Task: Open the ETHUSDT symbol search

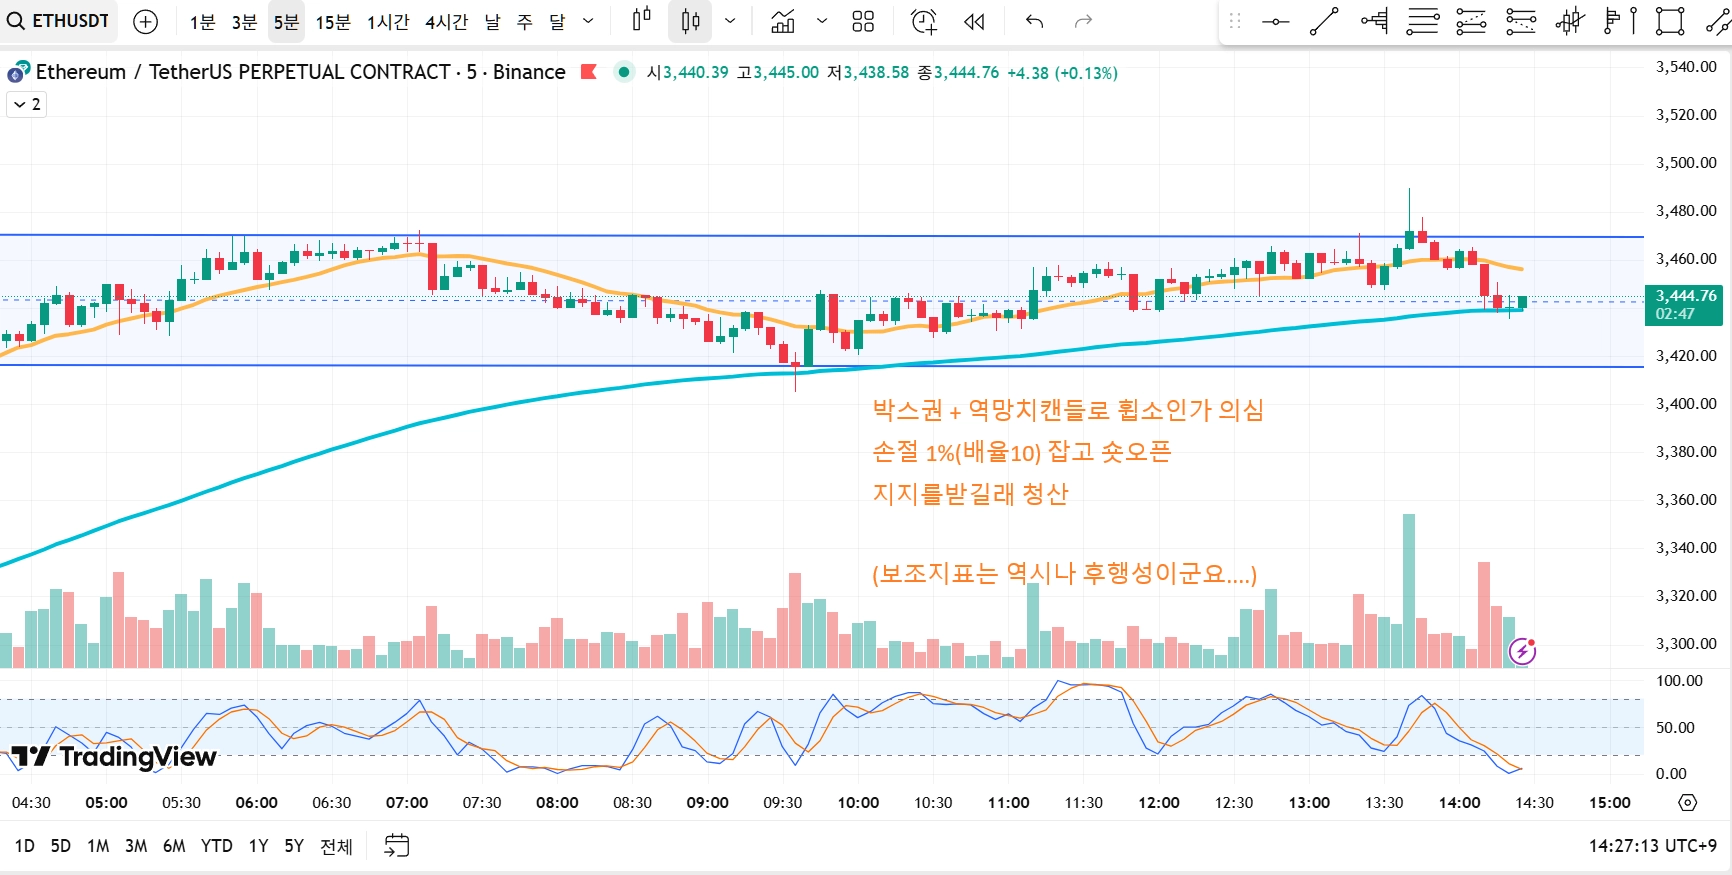Action: click(x=59, y=21)
